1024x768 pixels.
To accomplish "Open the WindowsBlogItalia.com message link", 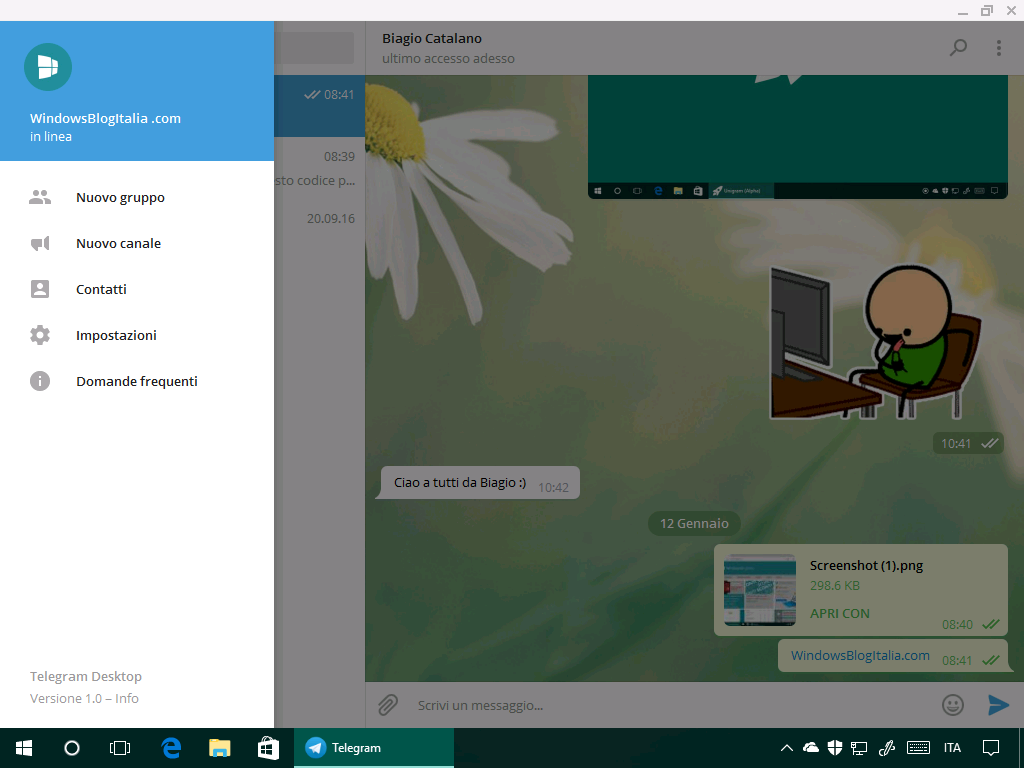I will [x=860, y=655].
